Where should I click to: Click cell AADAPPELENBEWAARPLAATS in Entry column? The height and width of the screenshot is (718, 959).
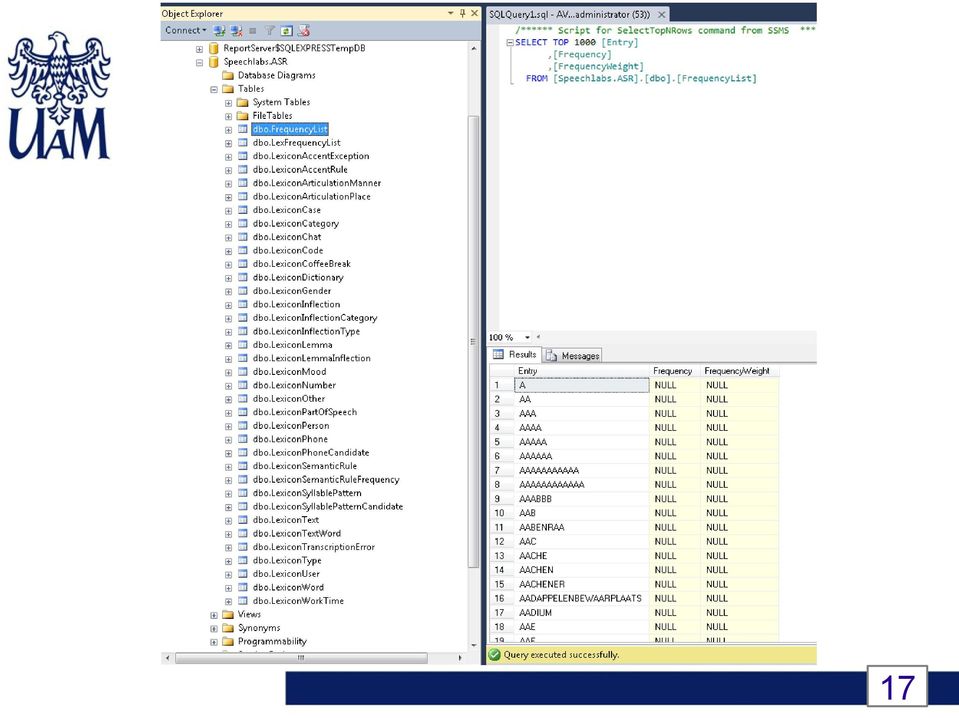coord(582,598)
